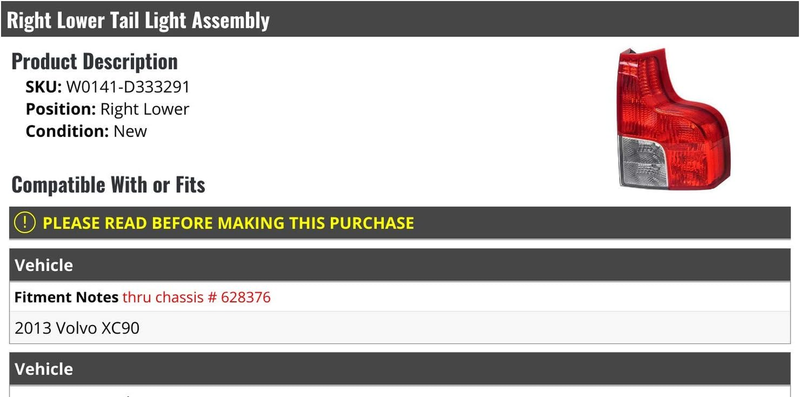Click the Position value Right Lower
Viewport: 800px width, 397px height.
tap(145, 109)
